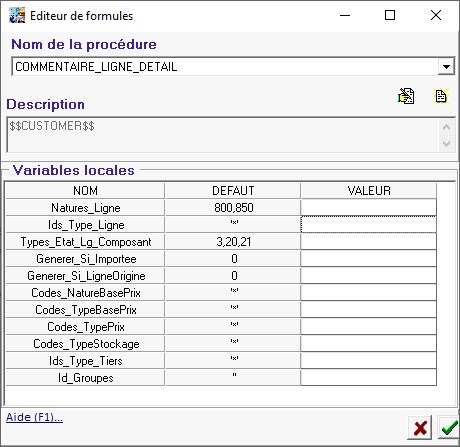Select the Generer_Si_Importee row name
The width and height of the screenshot is (460, 447).
tap(85, 259)
